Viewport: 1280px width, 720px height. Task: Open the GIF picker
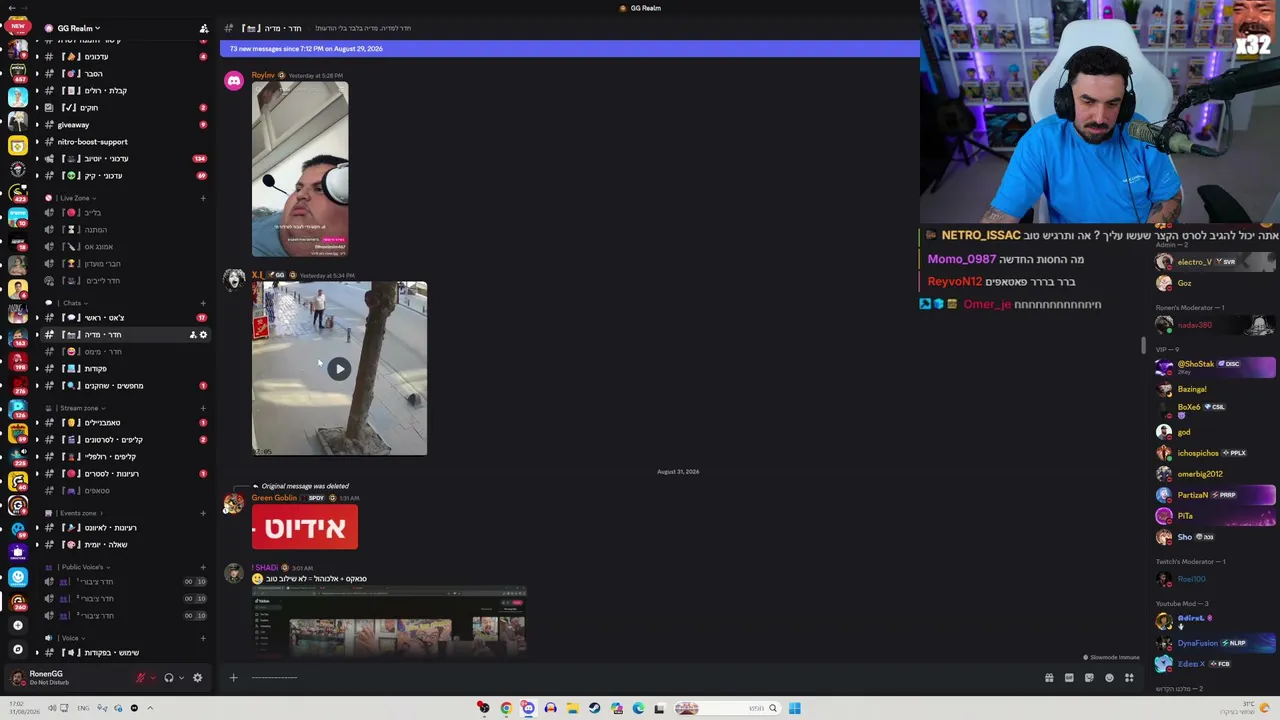[x=1069, y=678]
